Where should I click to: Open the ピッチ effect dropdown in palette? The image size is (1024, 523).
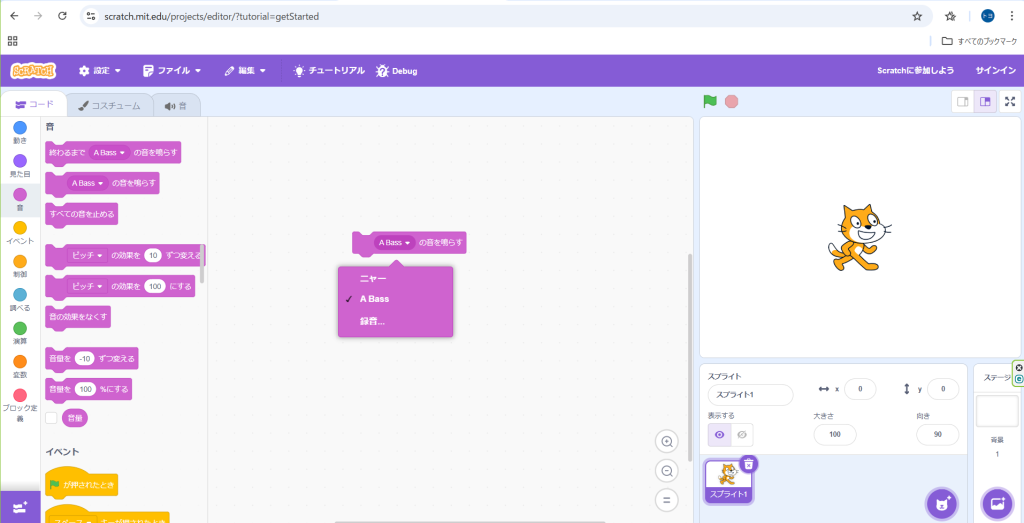(x=86, y=255)
